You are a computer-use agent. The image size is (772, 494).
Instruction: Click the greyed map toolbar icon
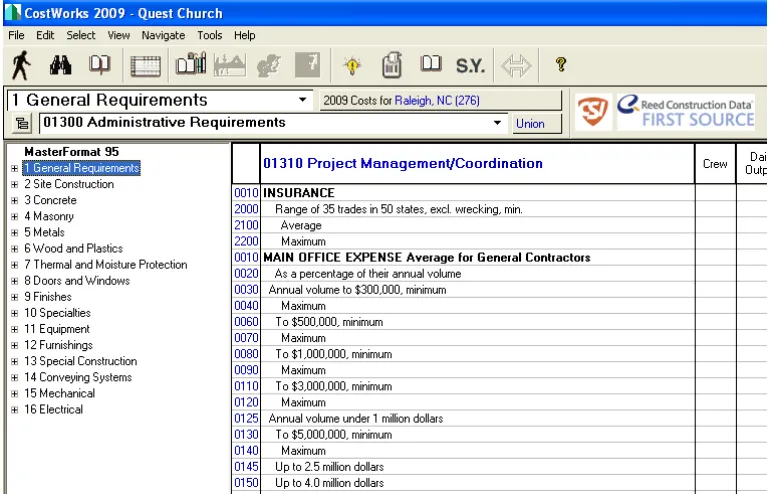coord(268,66)
